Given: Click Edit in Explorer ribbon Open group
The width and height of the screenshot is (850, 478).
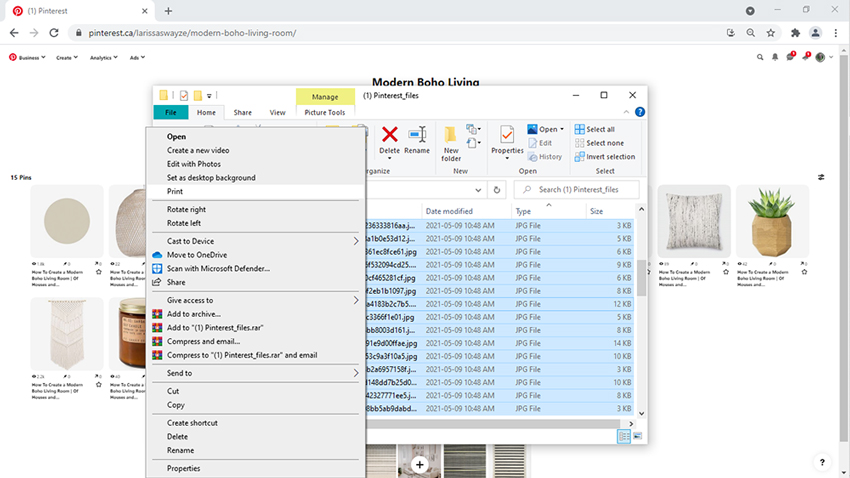Looking at the screenshot, I should pos(540,143).
